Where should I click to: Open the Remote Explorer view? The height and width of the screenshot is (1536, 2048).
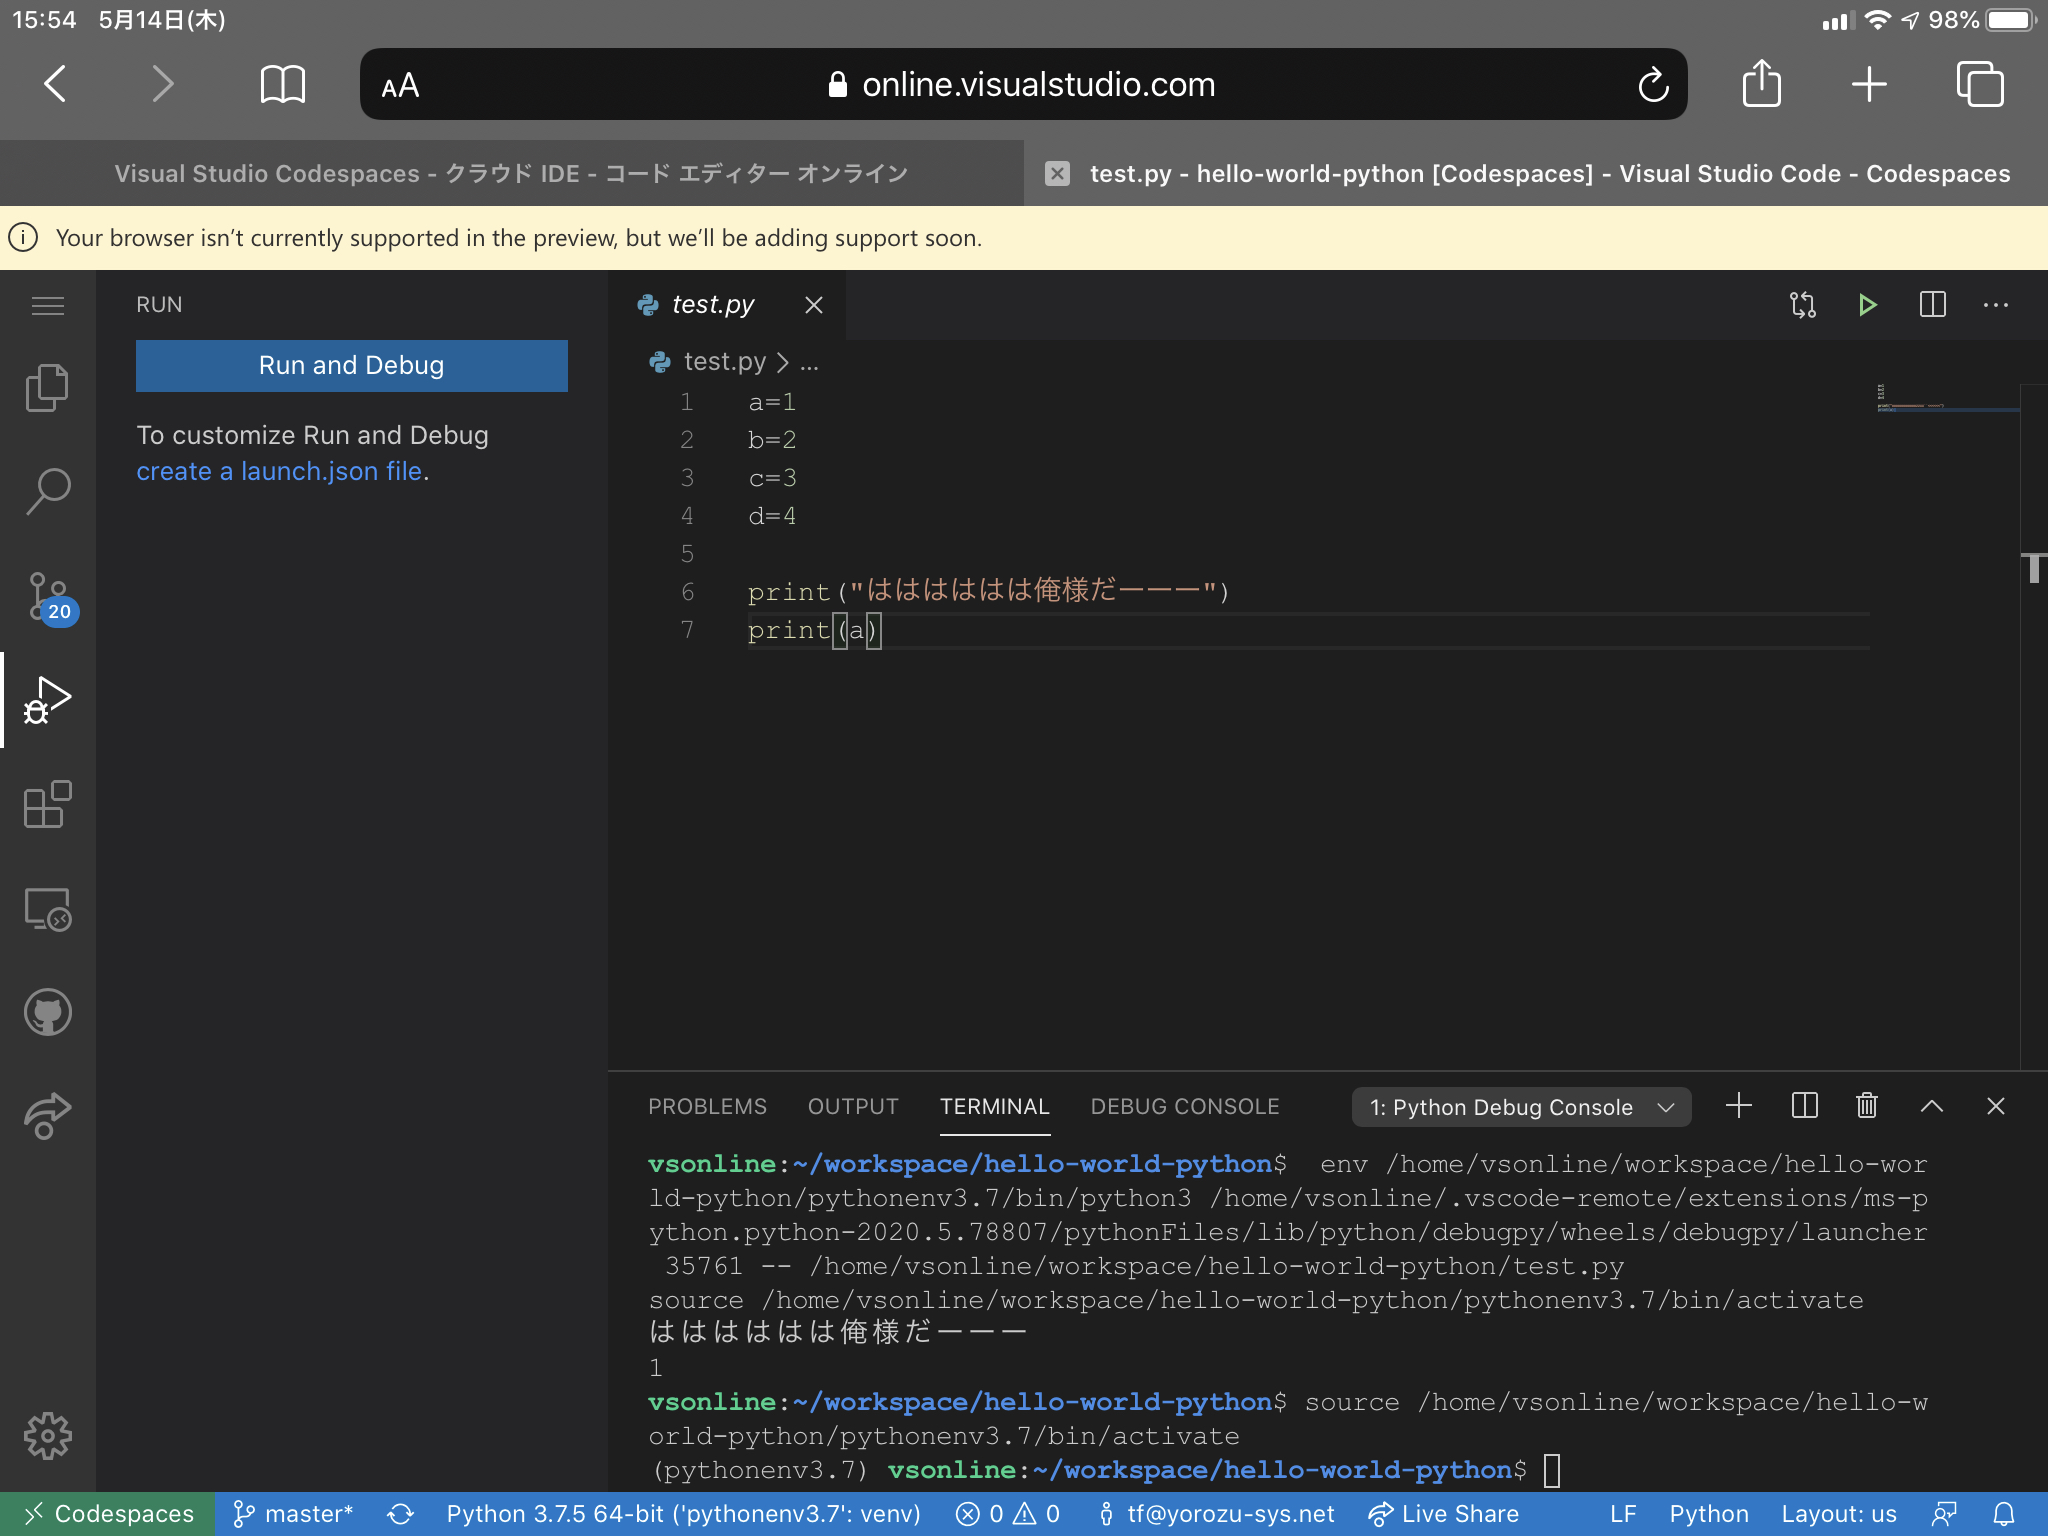[x=47, y=909]
